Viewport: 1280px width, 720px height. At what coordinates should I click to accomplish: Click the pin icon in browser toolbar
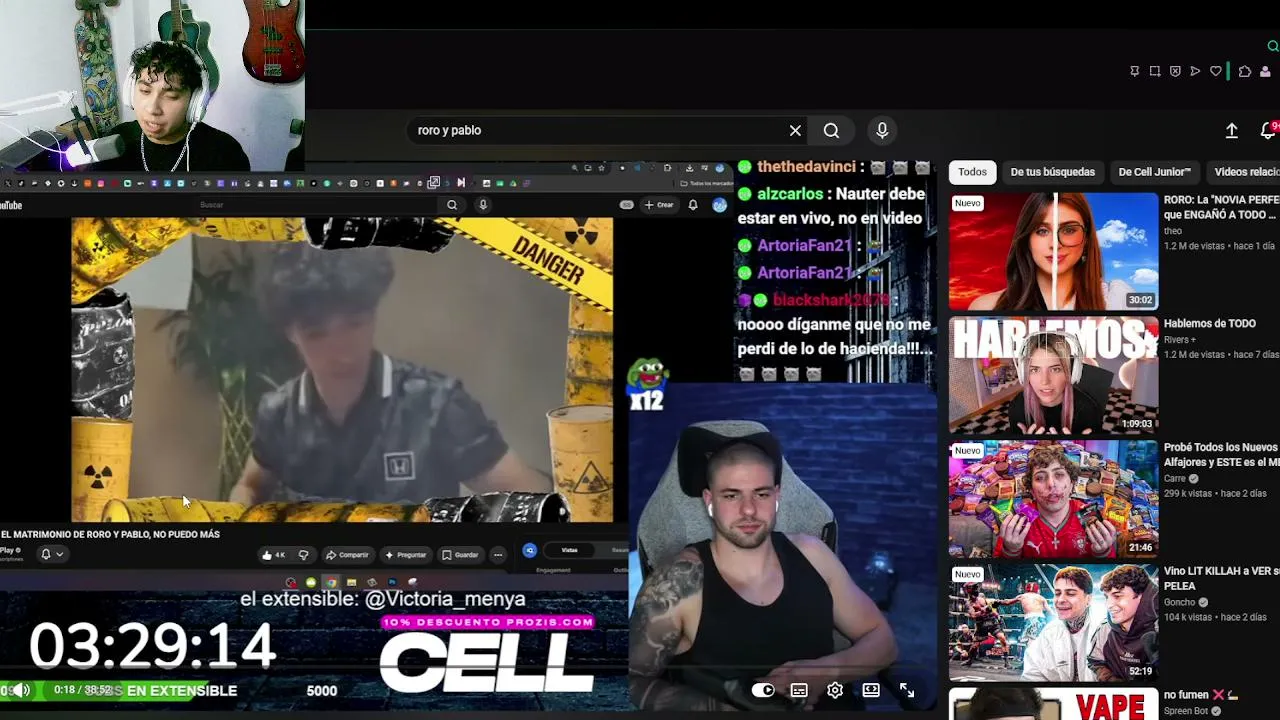[1134, 71]
